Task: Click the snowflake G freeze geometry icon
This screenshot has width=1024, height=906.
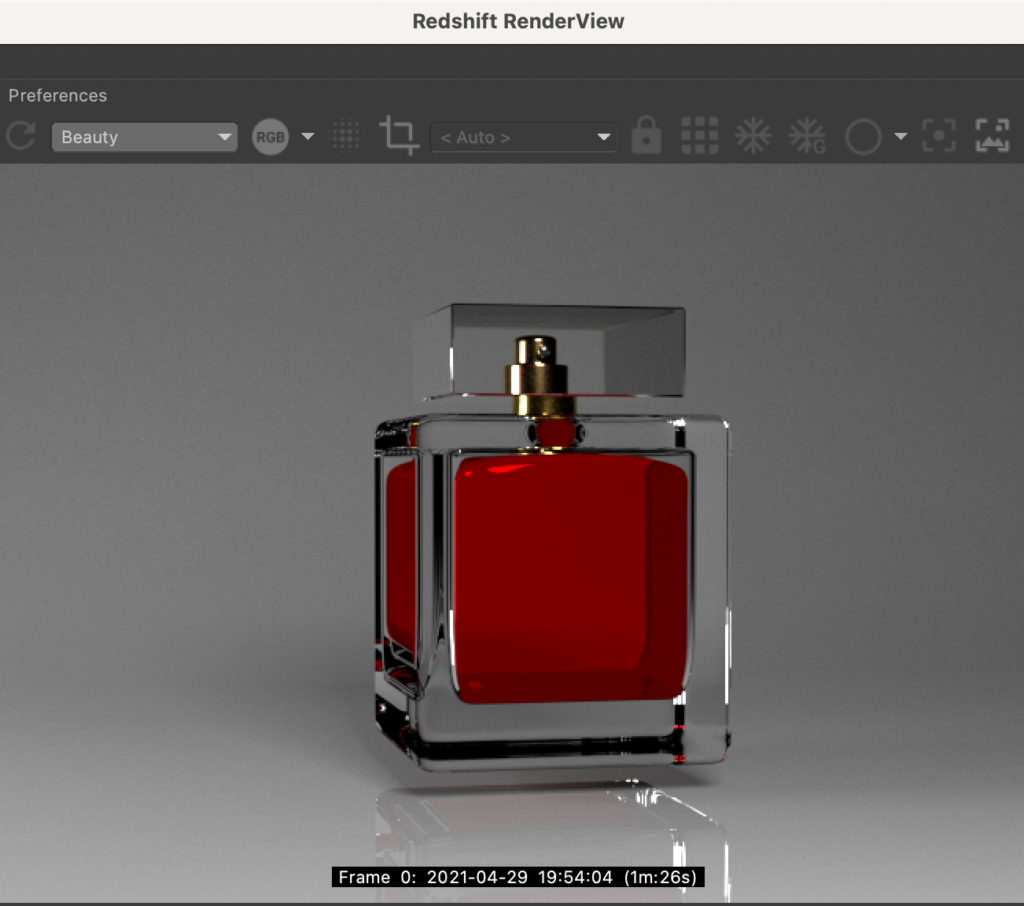Action: tap(807, 136)
